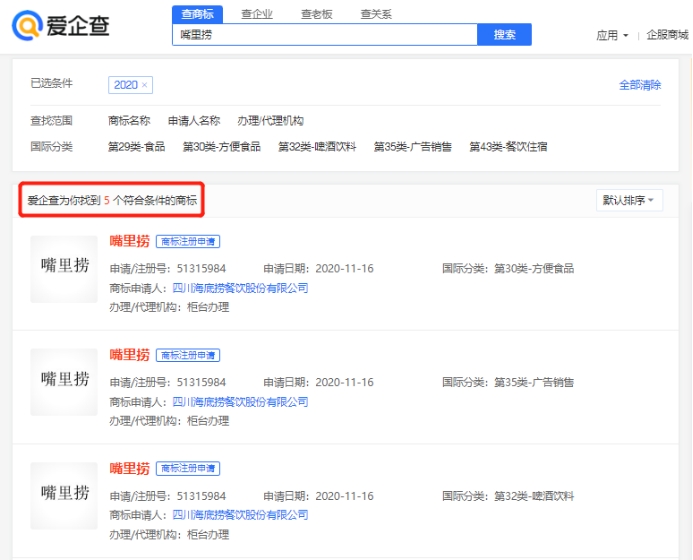Remove the 2020 filter tag
Image resolution: width=693 pixels, height=560 pixels.
coord(145,86)
